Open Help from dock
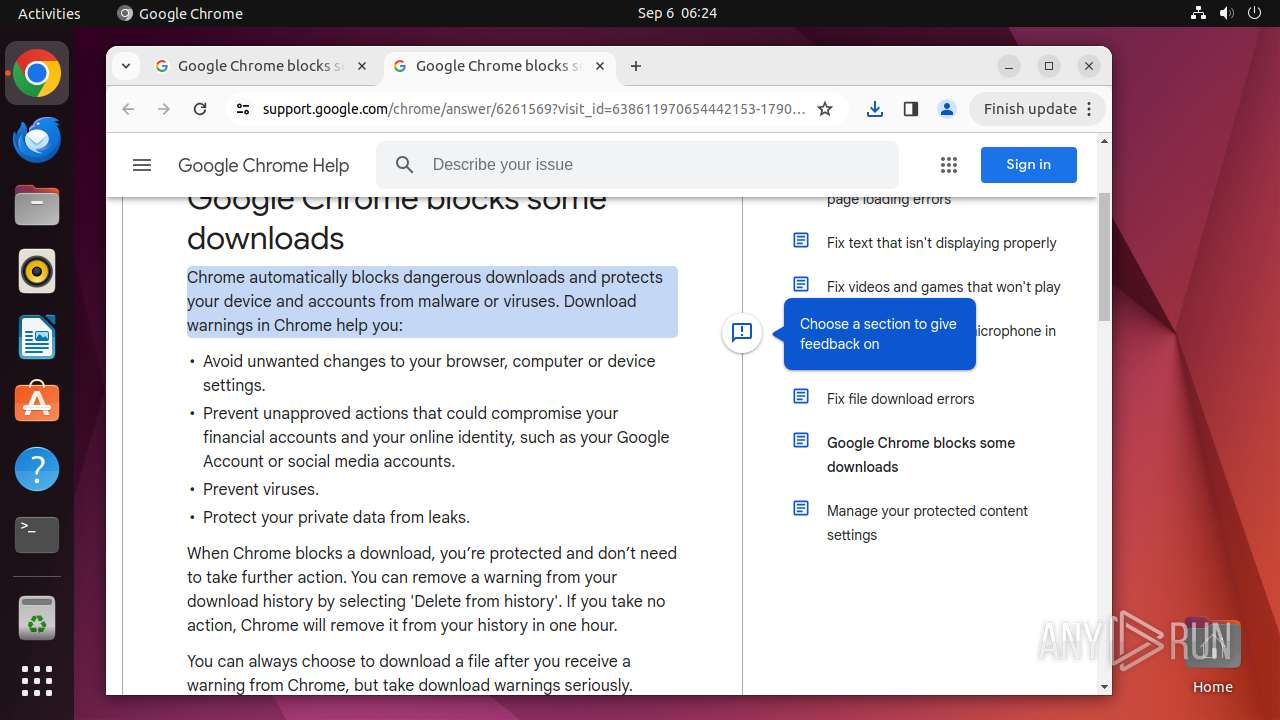Viewport: 1280px width, 720px height. click(37, 469)
